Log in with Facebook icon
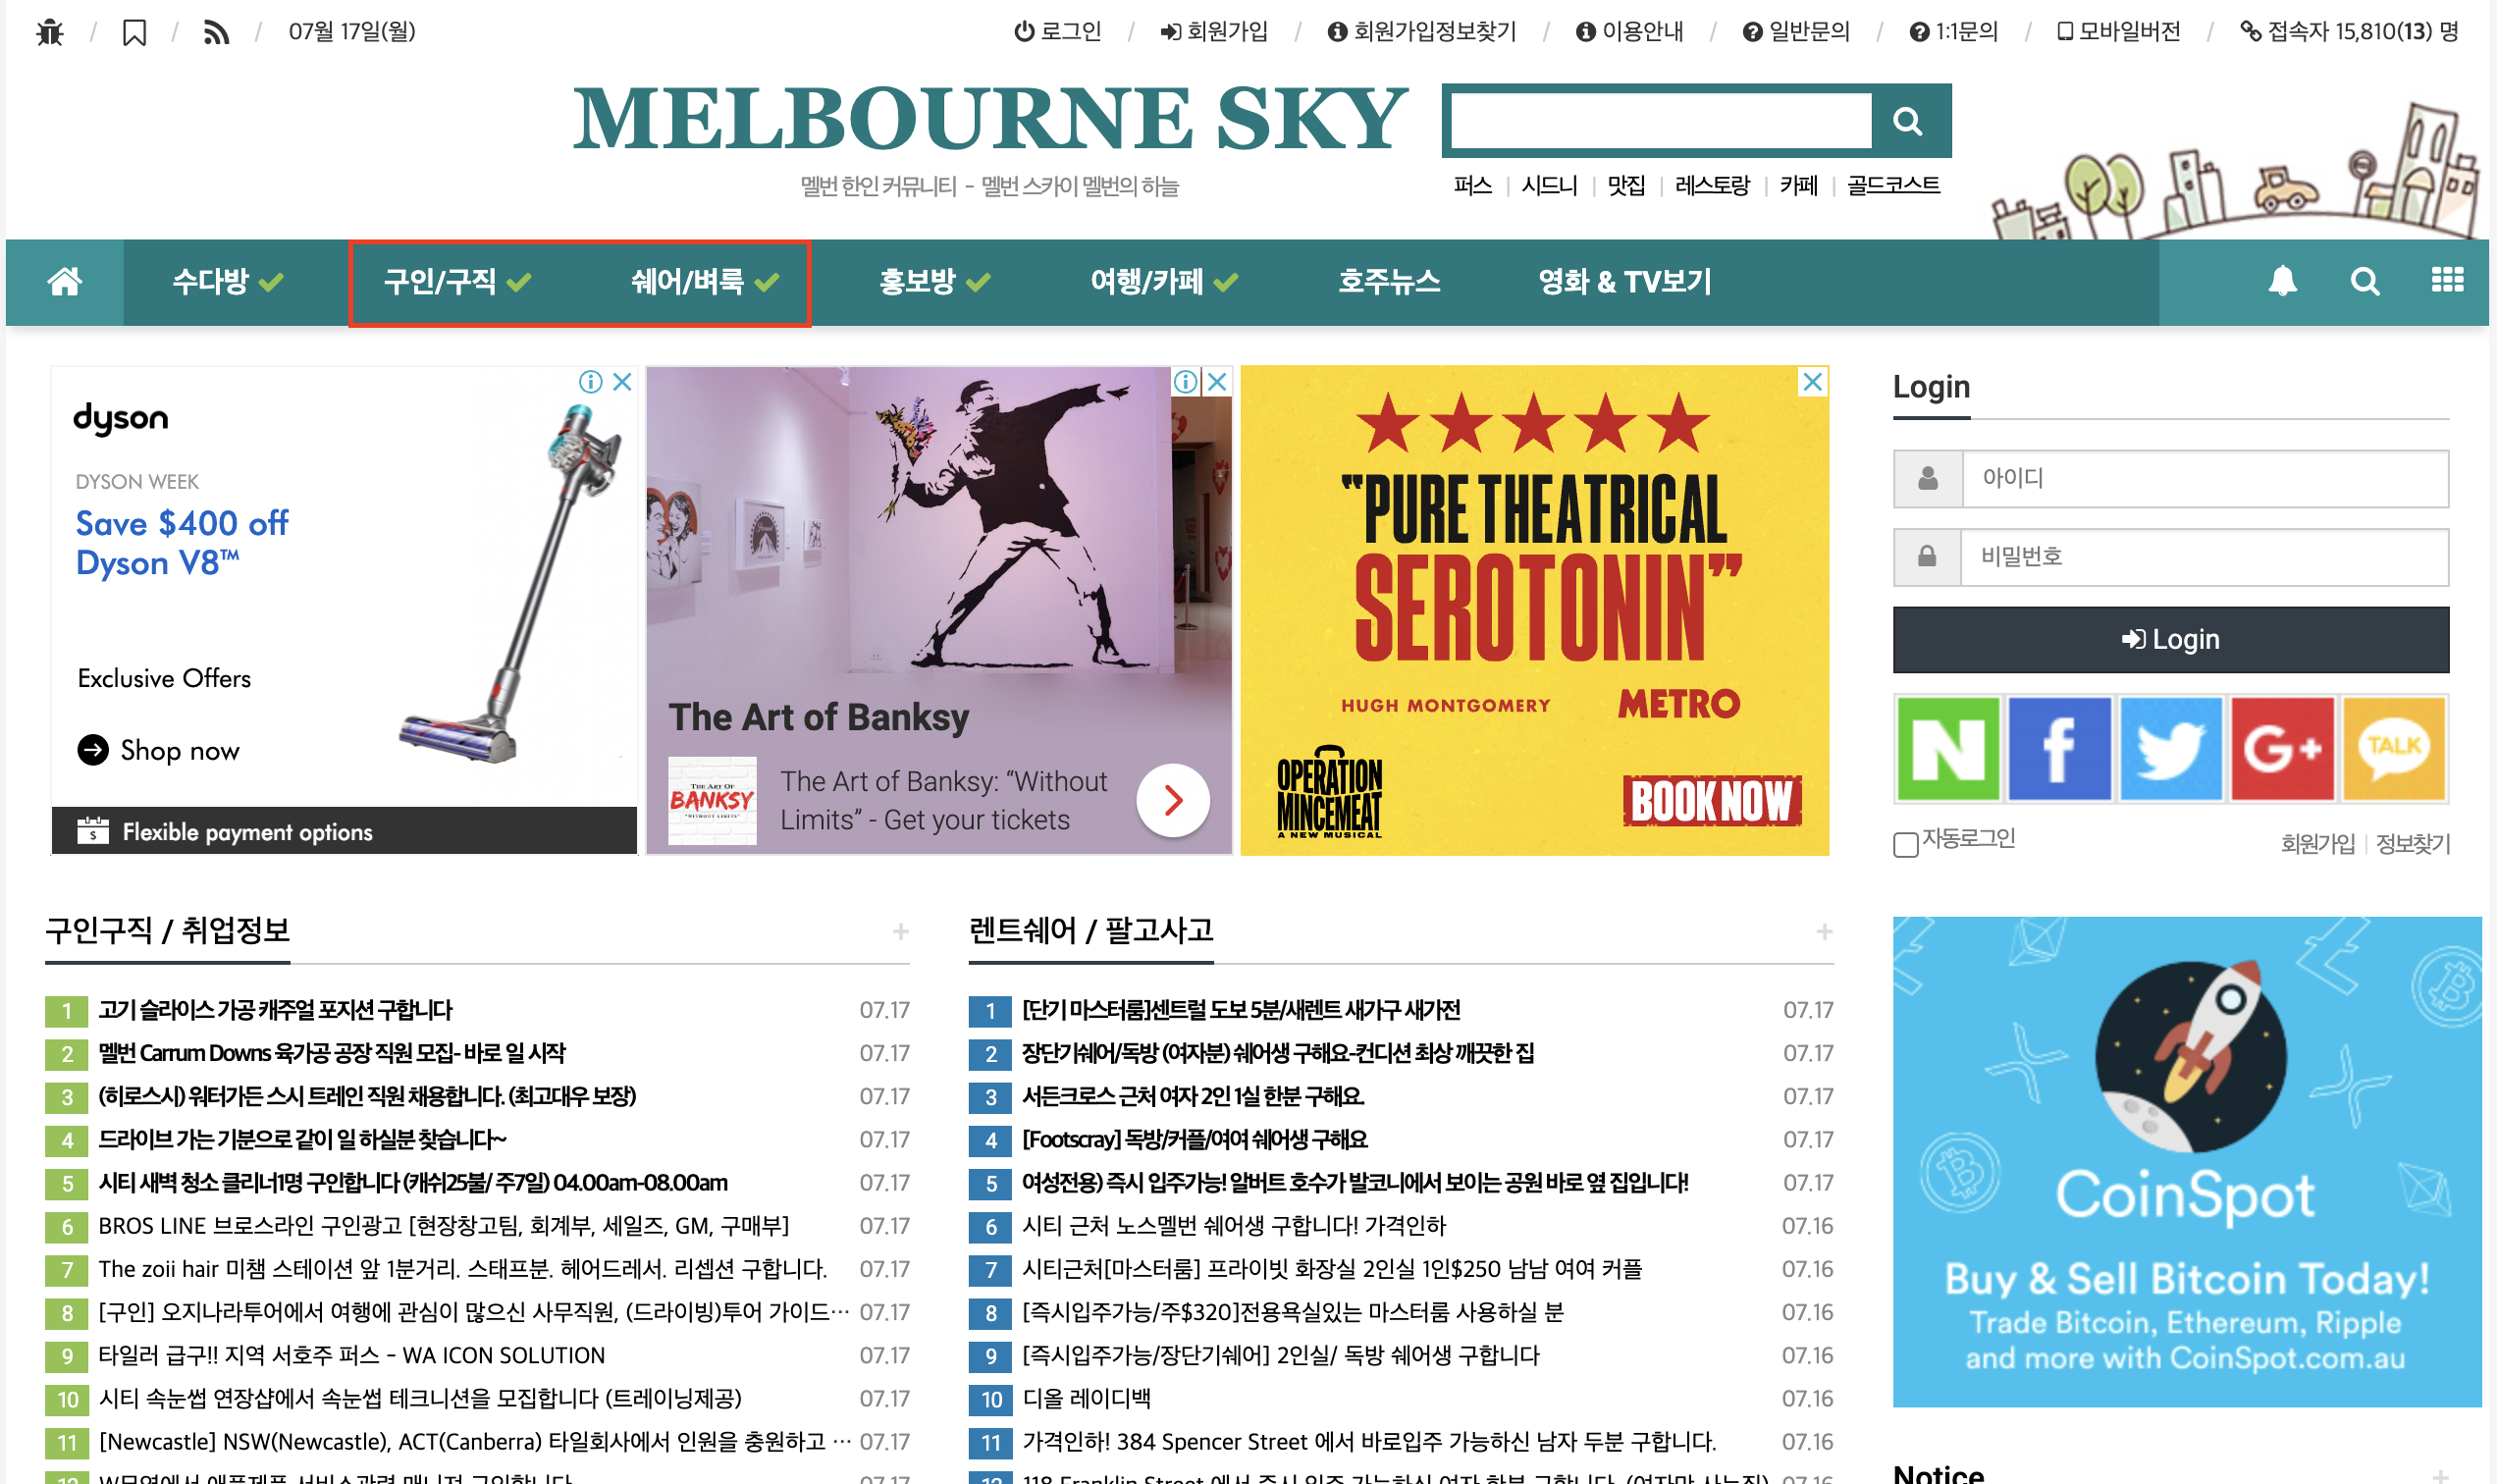The image size is (2497, 1484). coord(2059,749)
